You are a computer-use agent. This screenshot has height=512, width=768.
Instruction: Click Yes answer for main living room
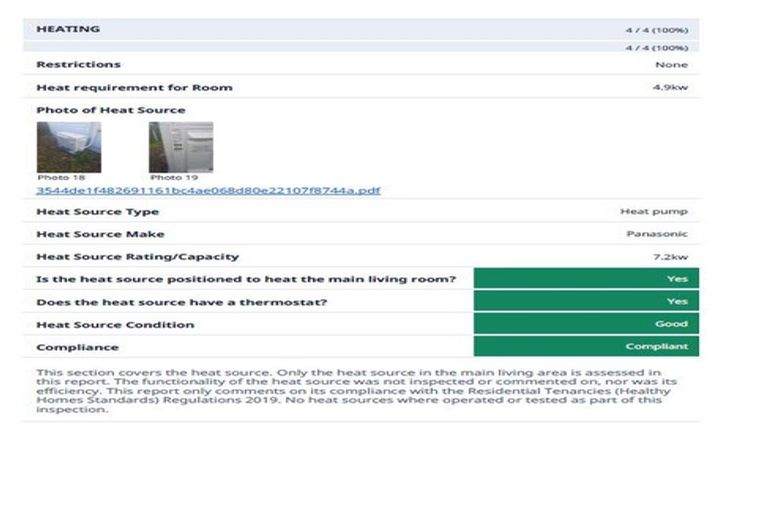click(x=586, y=278)
